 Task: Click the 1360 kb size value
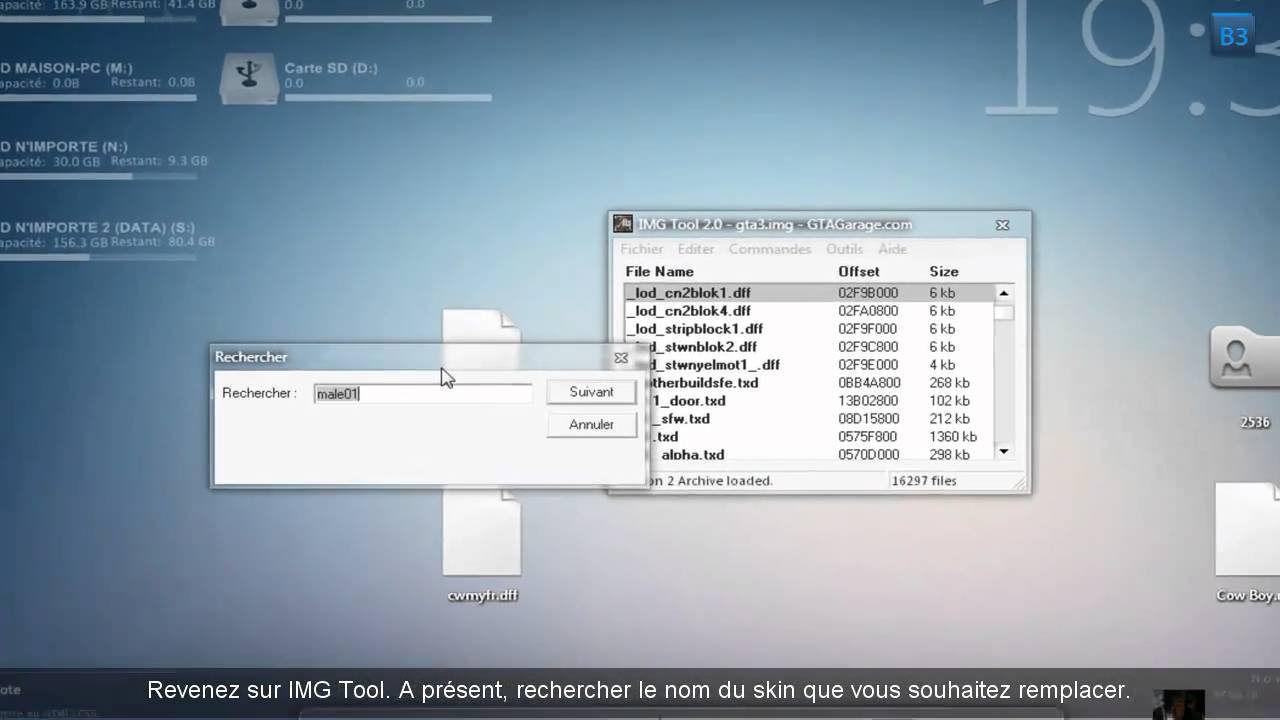[x=953, y=437]
